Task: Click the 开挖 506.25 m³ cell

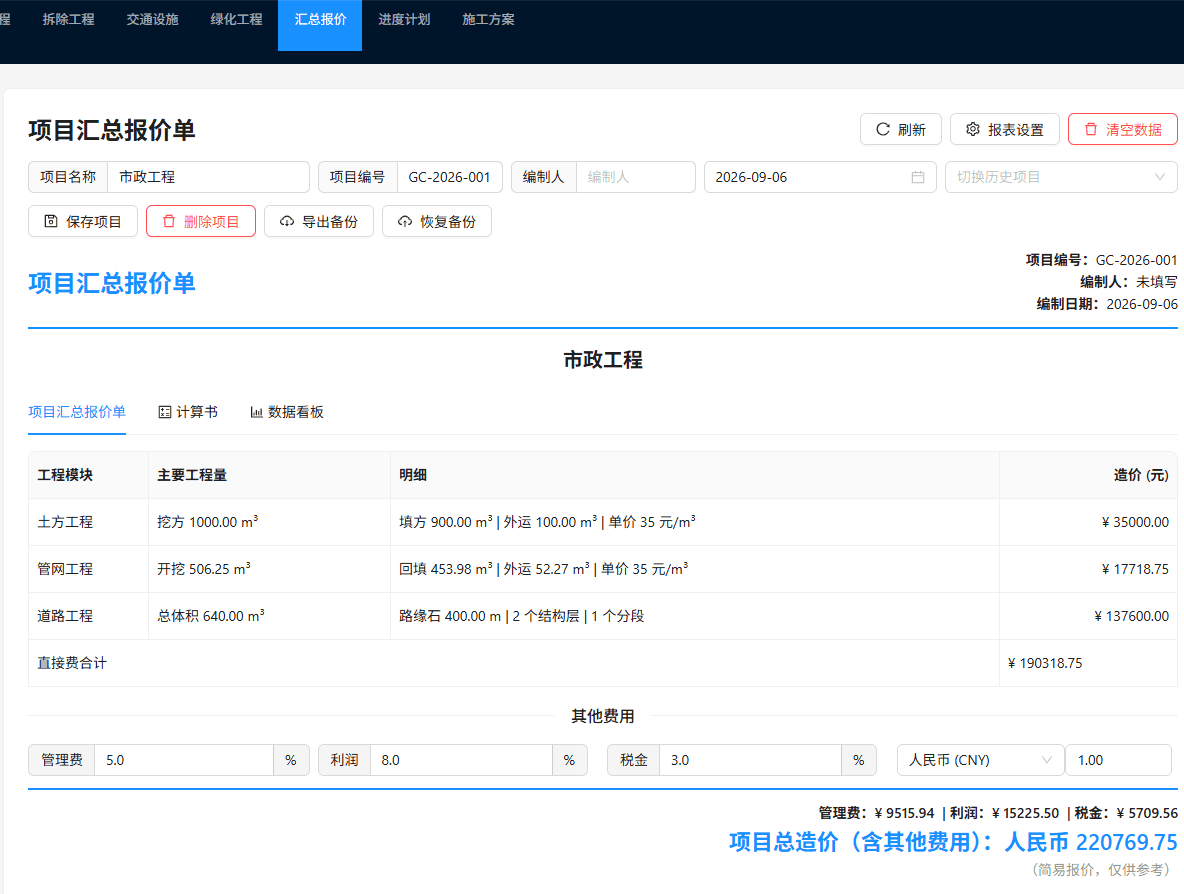Action: [x=269, y=569]
